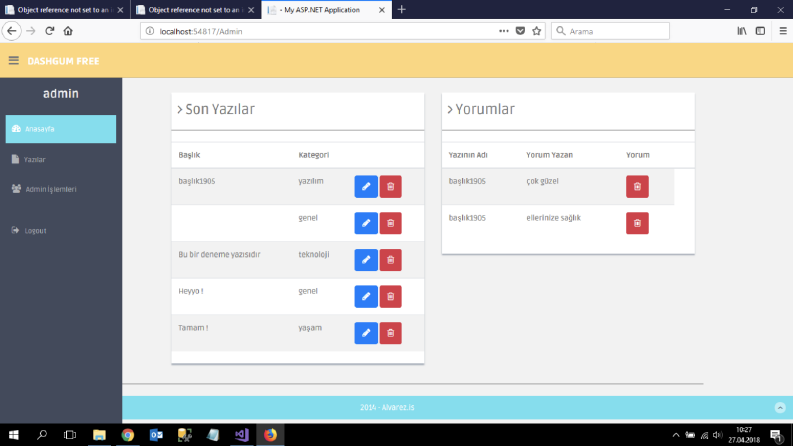The width and height of the screenshot is (793, 446).
Task: Click the 'Son Yazılar' panel heading
Action: (x=220, y=109)
